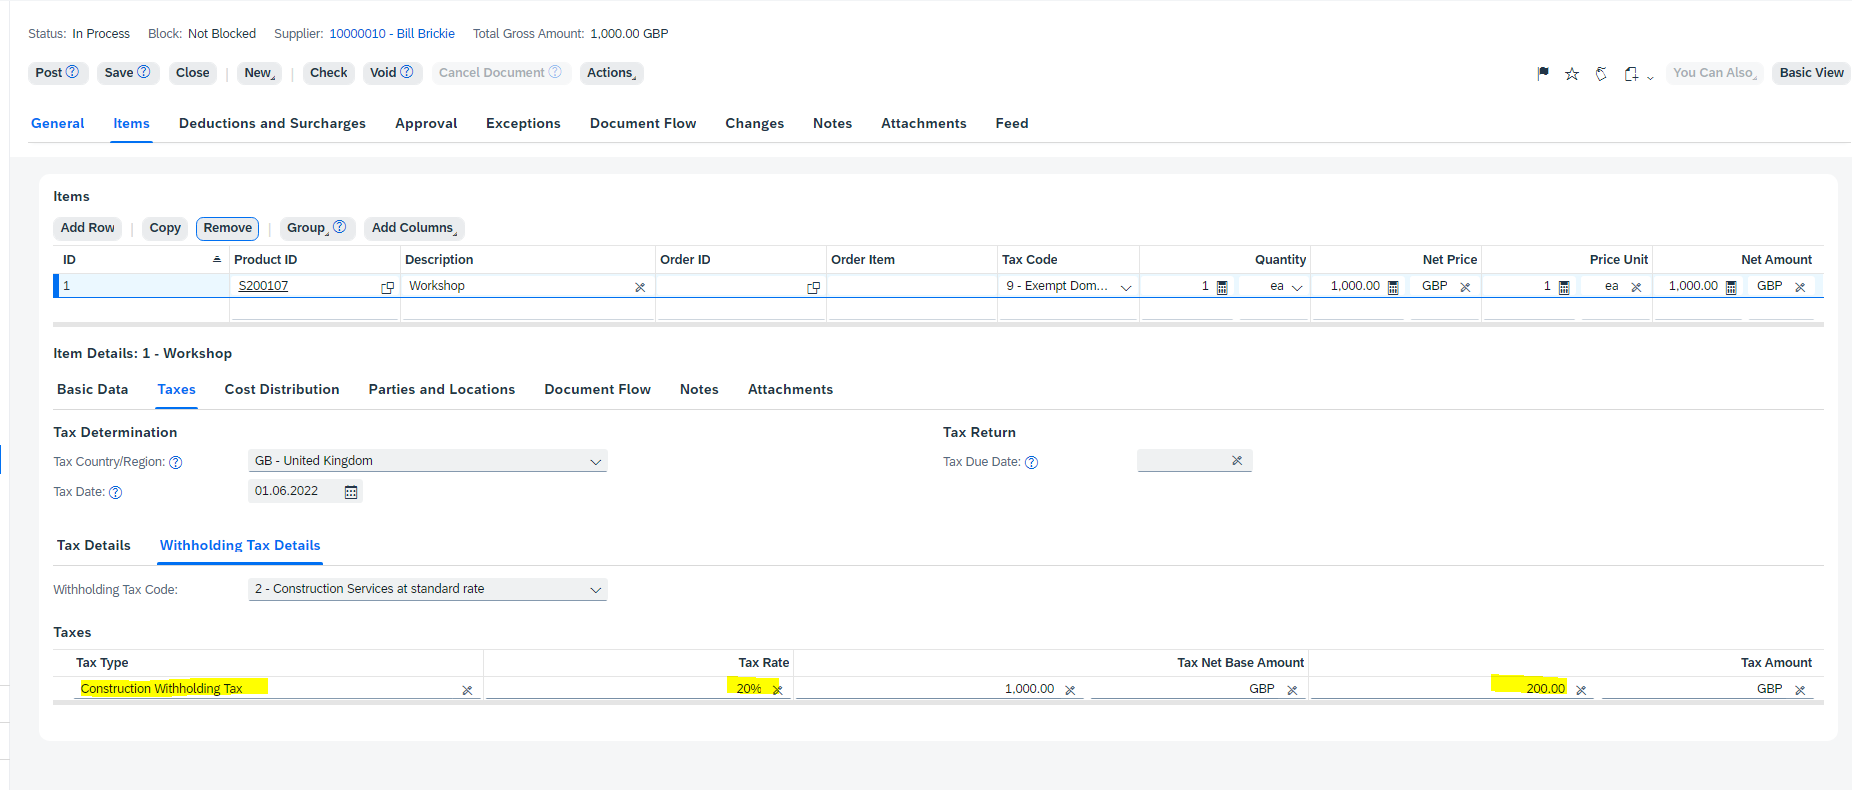This screenshot has height=790, width=1852.
Task: Click the tag icon in top toolbar
Action: coord(1601,73)
